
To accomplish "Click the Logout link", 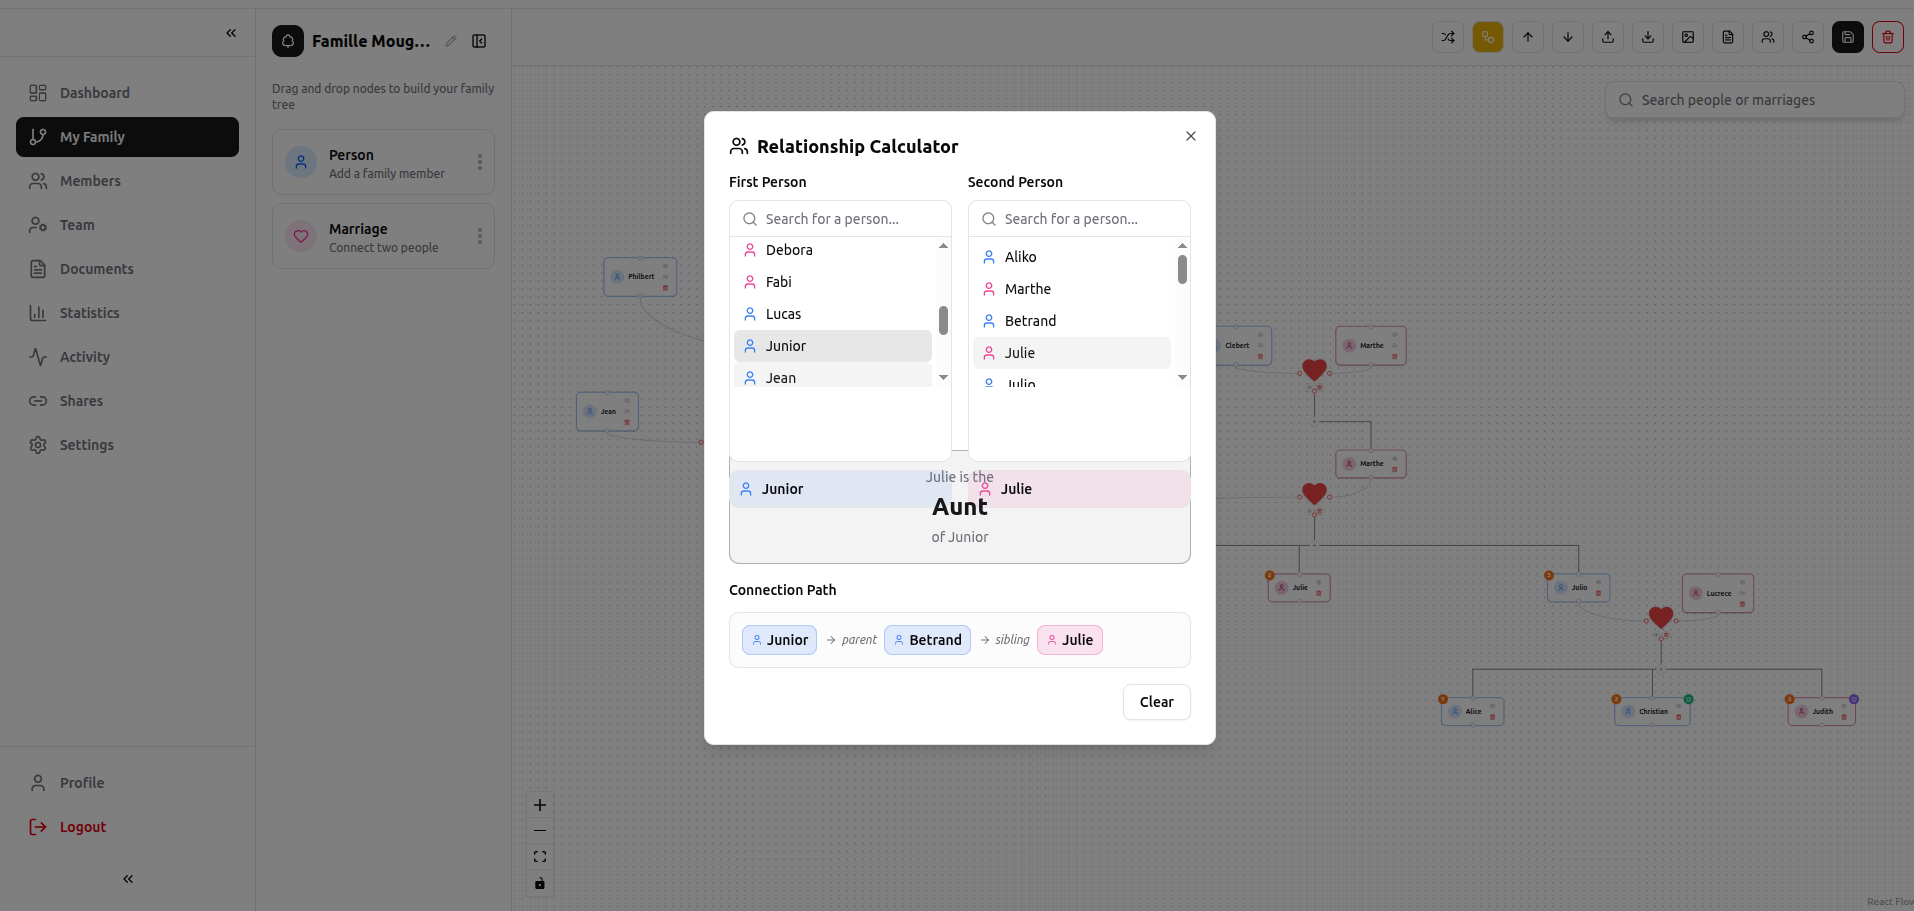I will pos(127,827).
